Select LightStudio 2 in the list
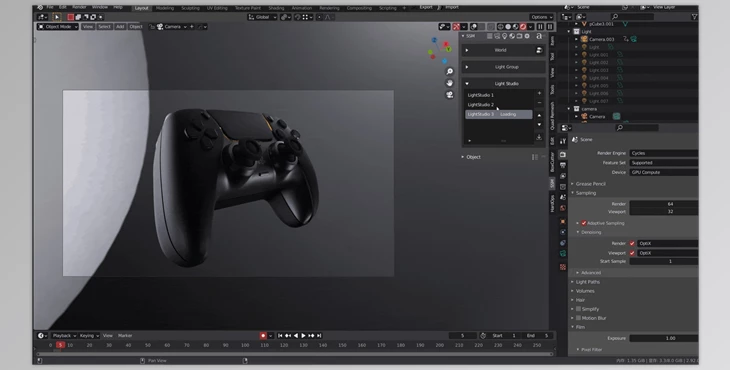This screenshot has height=370, width=730. [x=499, y=105]
